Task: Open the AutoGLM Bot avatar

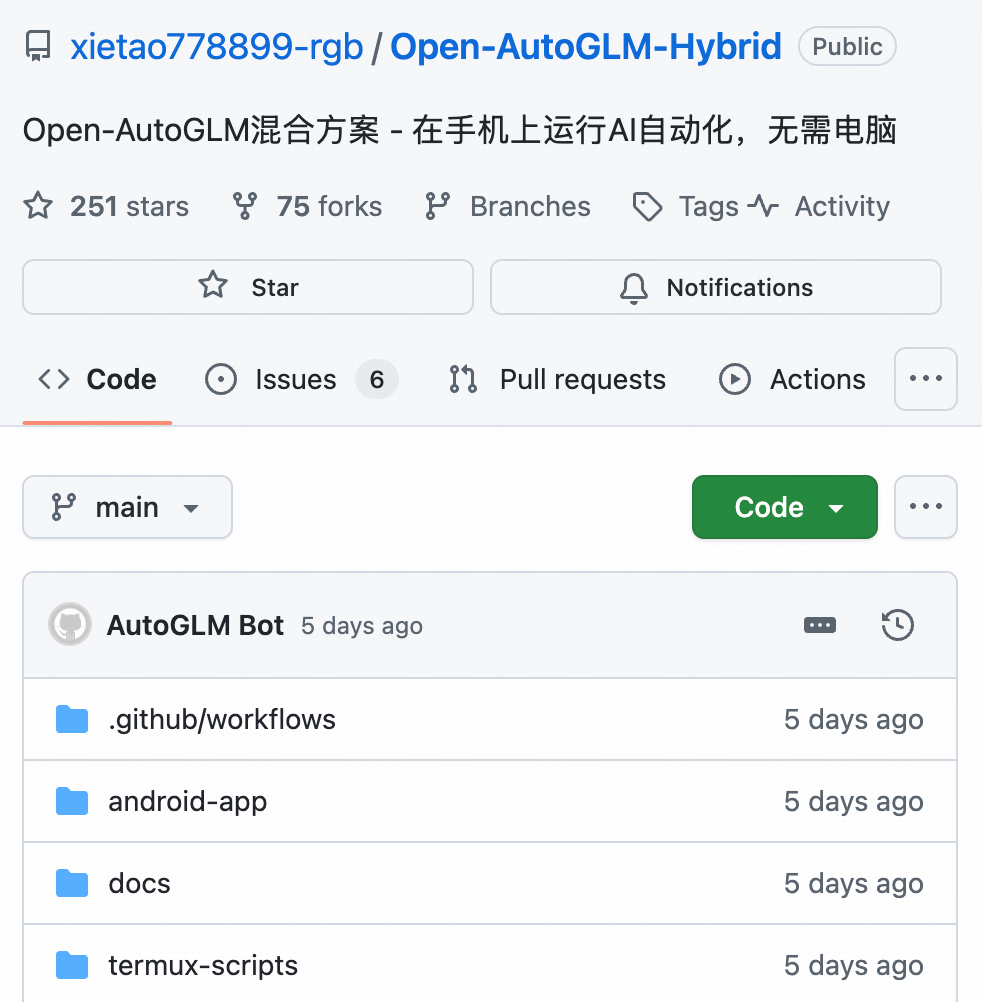Action: [x=69, y=624]
